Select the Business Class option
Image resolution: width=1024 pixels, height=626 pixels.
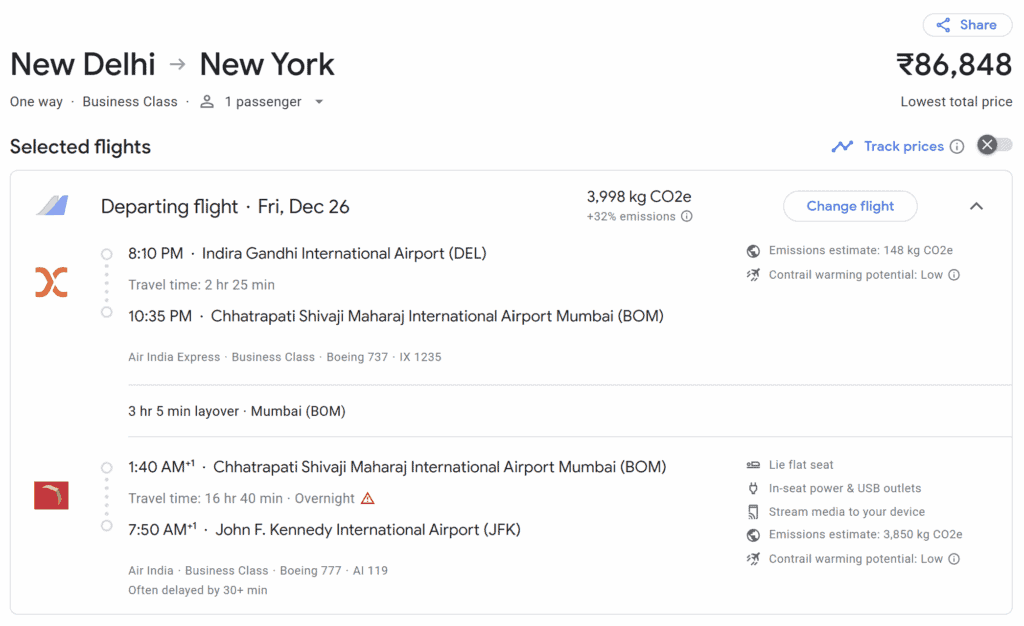[129, 101]
